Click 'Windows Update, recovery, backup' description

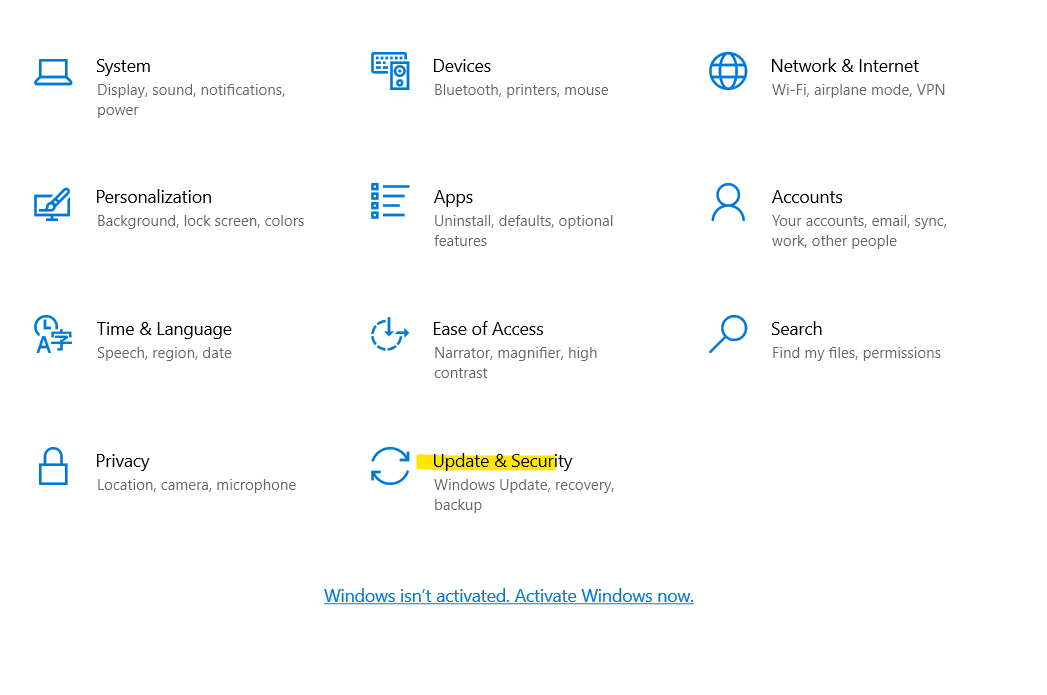[x=524, y=495]
